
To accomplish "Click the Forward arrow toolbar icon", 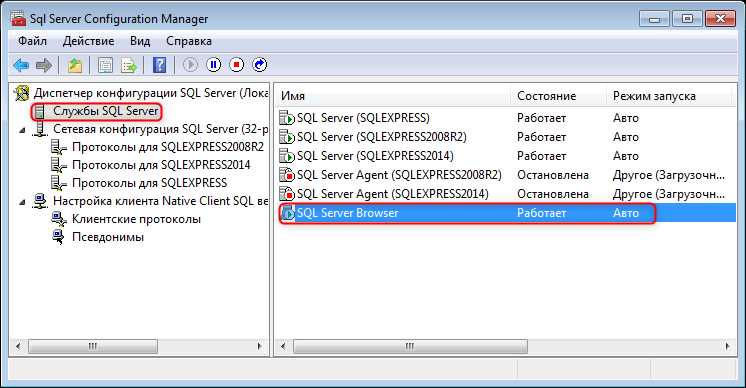I will point(44,65).
